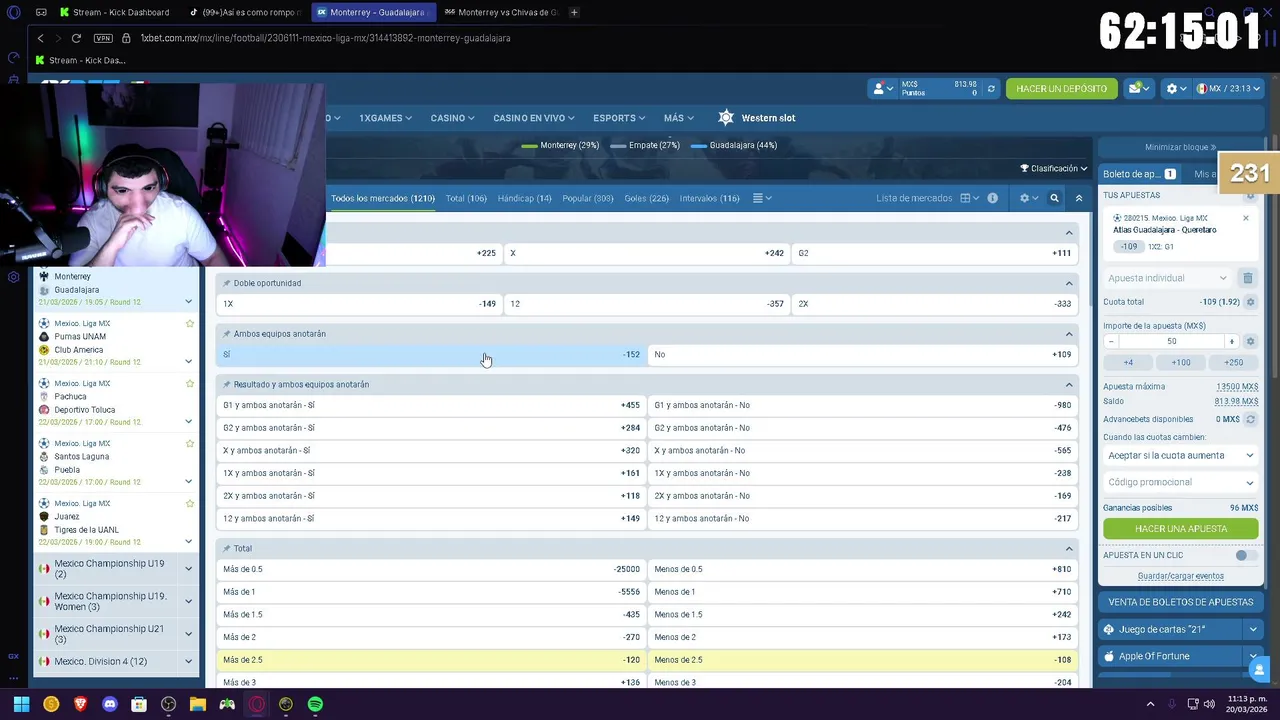Open the ESPORTS menu

click(618, 118)
